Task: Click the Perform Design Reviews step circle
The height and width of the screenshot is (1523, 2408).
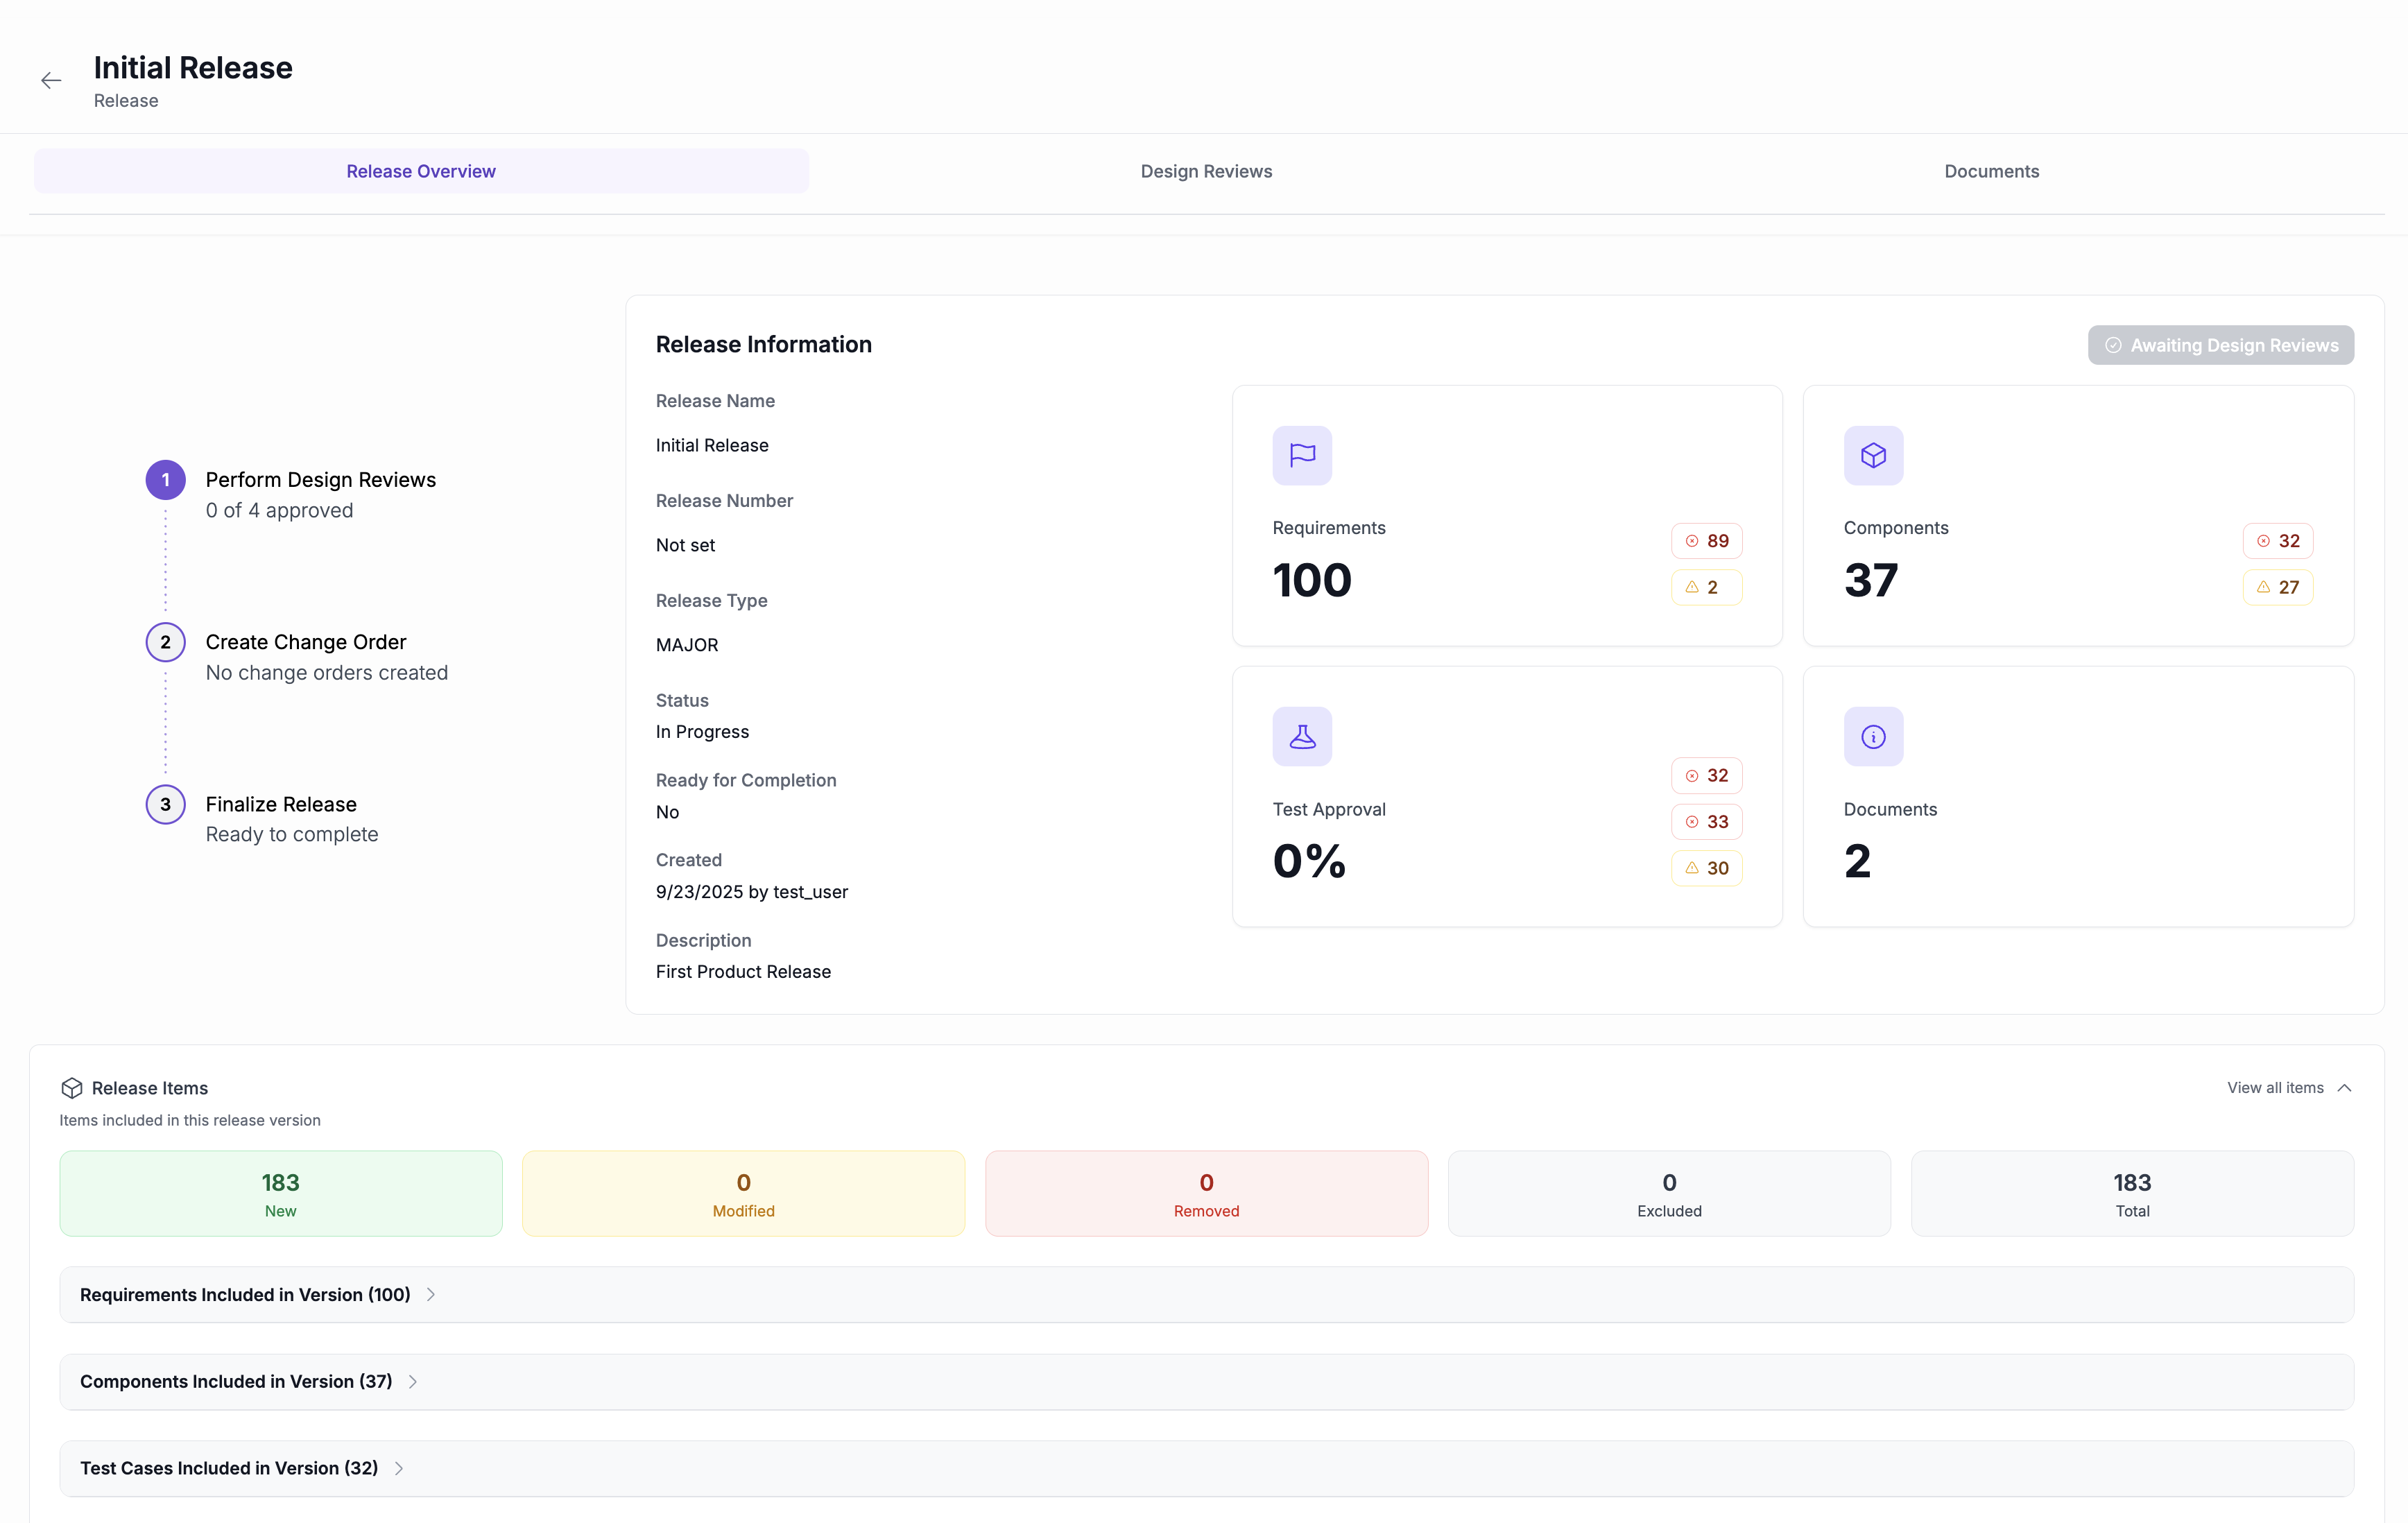Action: (165, 479)
